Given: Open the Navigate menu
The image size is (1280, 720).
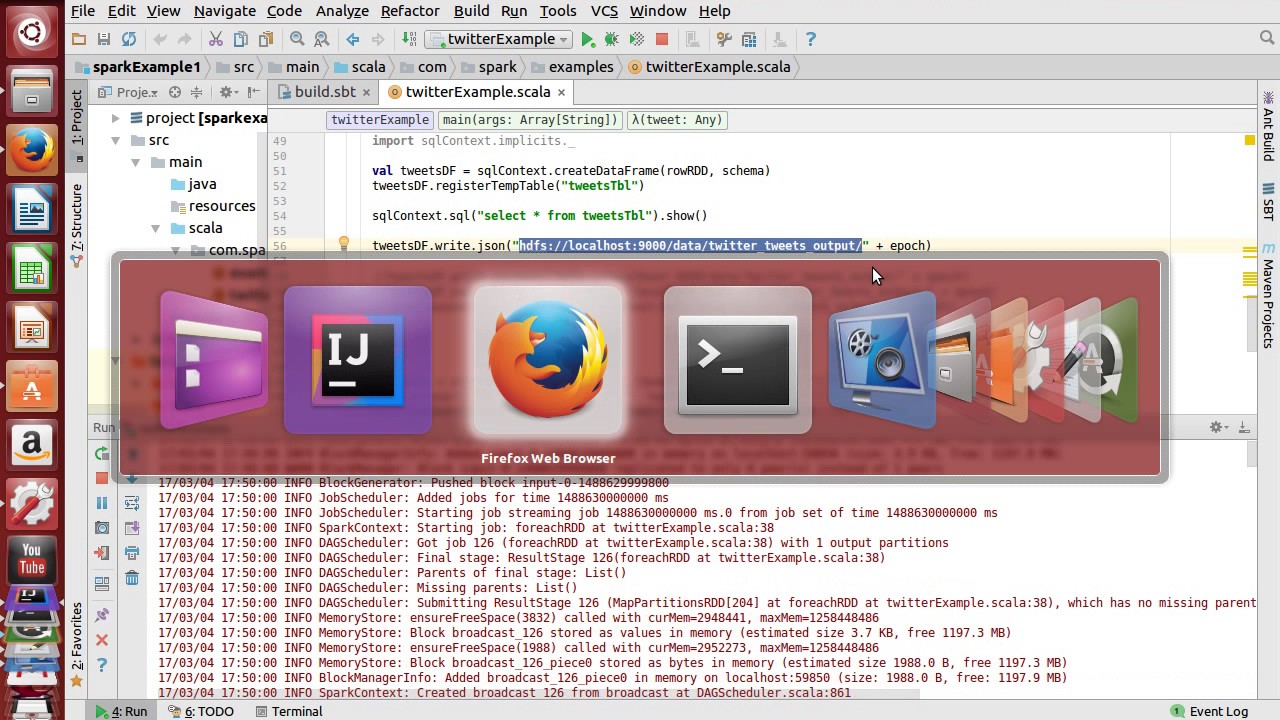Looking at the screenshot, I should [x=224, y=11].
